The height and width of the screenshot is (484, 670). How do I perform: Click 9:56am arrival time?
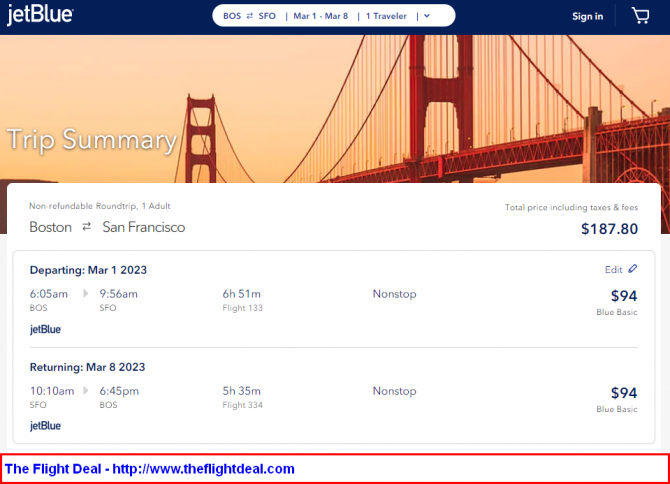(x=118, y=293)
